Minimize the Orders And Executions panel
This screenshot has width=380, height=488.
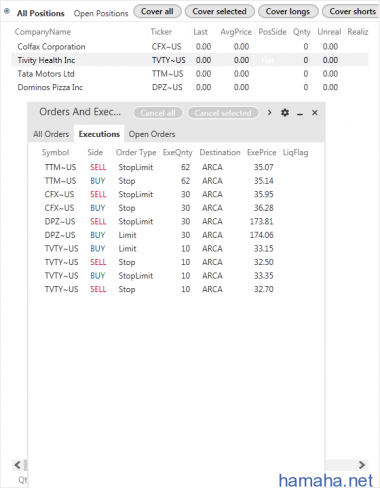click(300, 113)
